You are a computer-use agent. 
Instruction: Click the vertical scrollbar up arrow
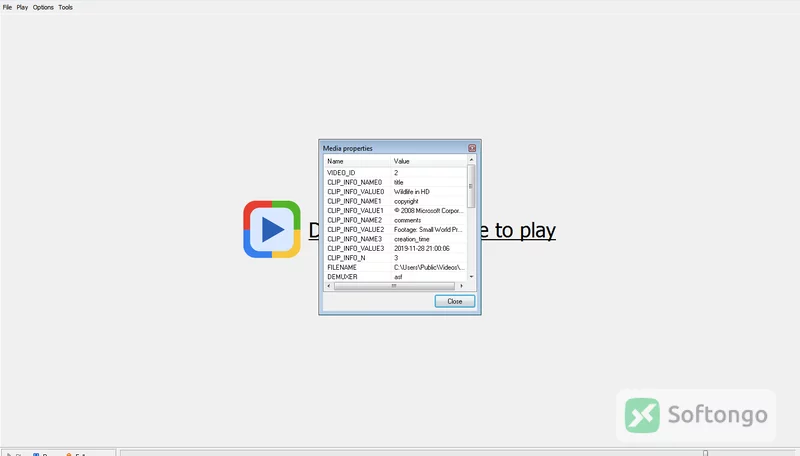pyautogui.click(x=471, y=160)
